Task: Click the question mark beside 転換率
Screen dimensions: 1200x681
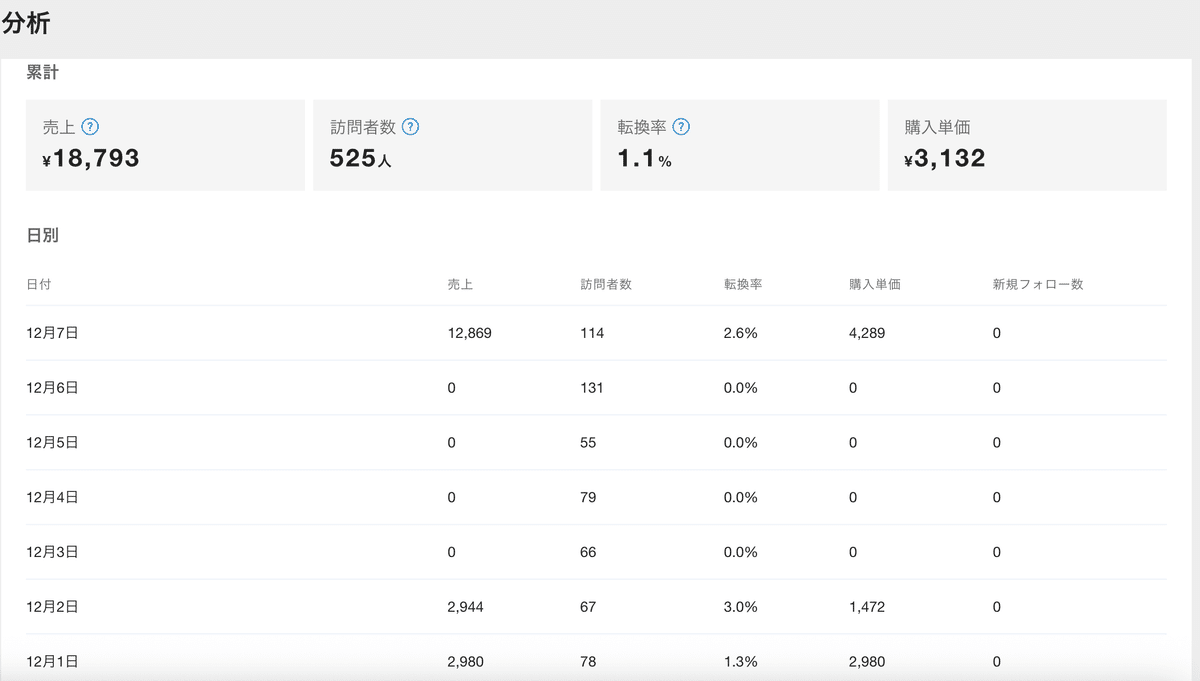Action: [x=681, y=127]
